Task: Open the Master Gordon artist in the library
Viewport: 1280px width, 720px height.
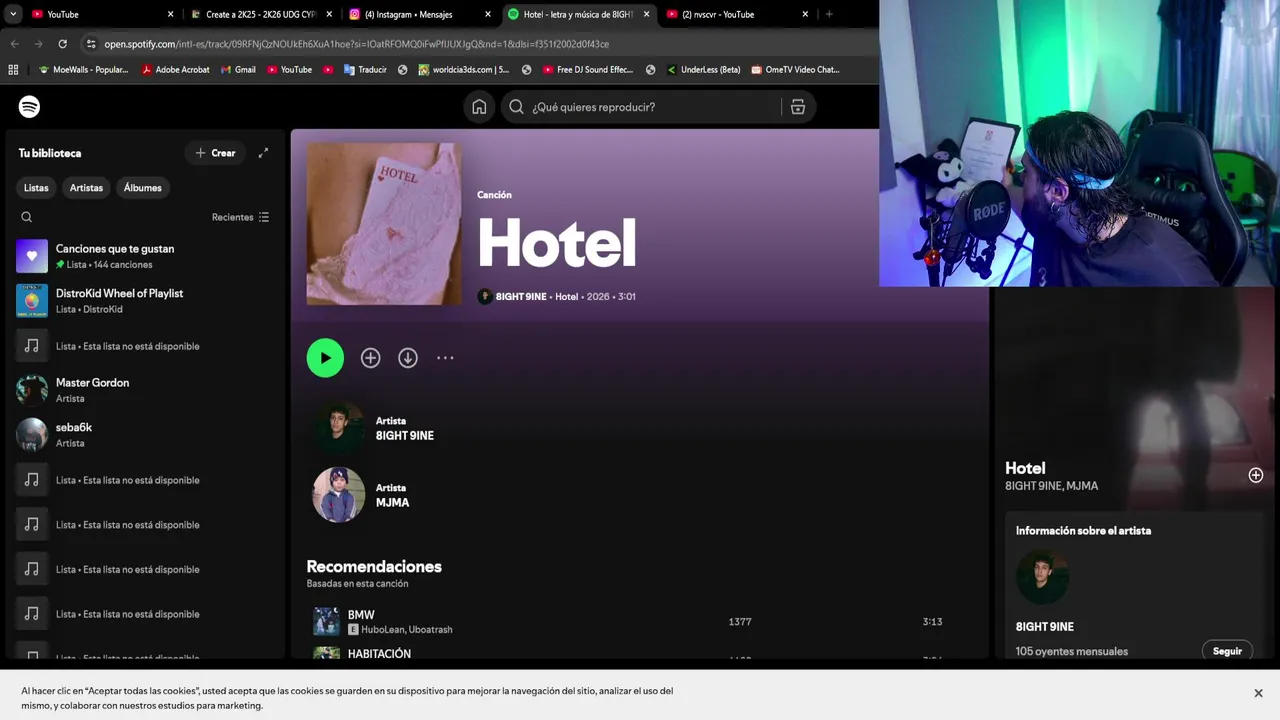Action: pos(145,390)
